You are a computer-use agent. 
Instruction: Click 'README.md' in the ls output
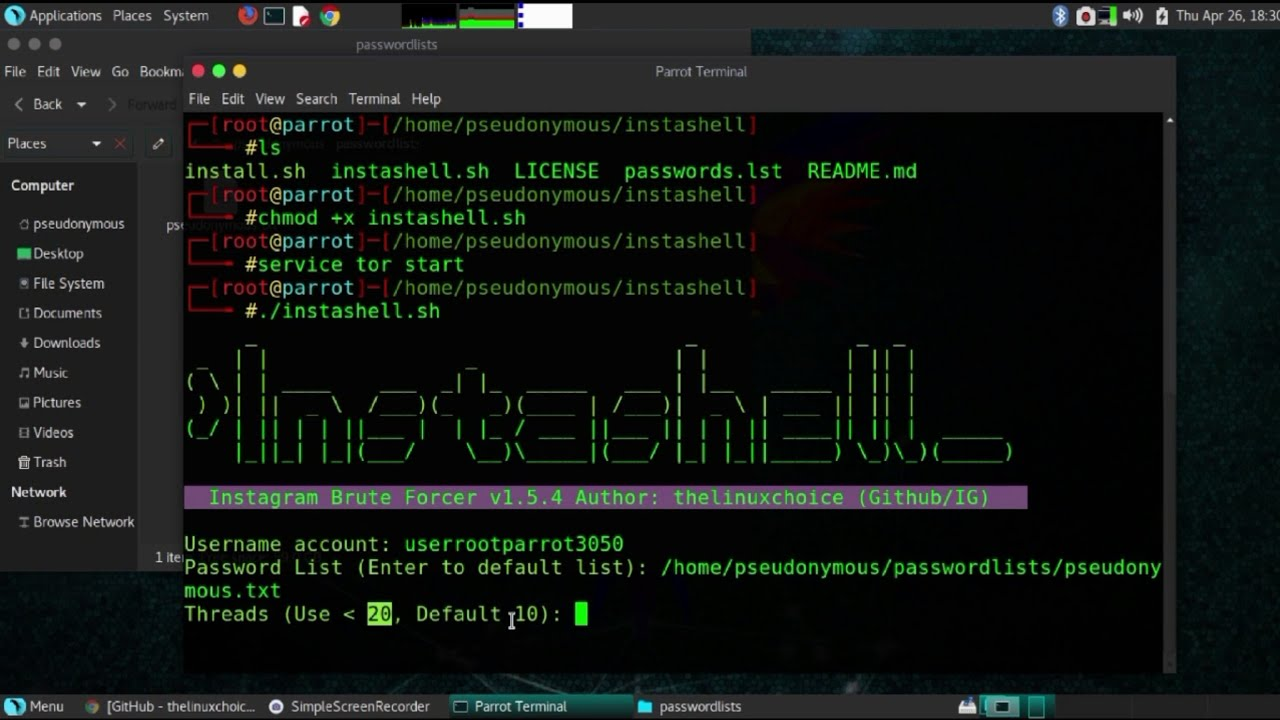(862, 171)
